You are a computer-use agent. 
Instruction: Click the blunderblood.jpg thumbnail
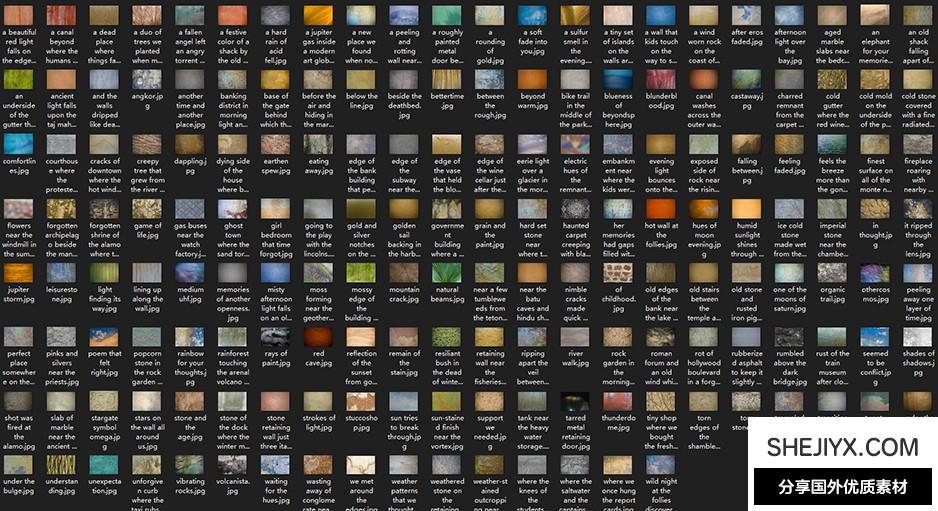[x=661, y=81]
